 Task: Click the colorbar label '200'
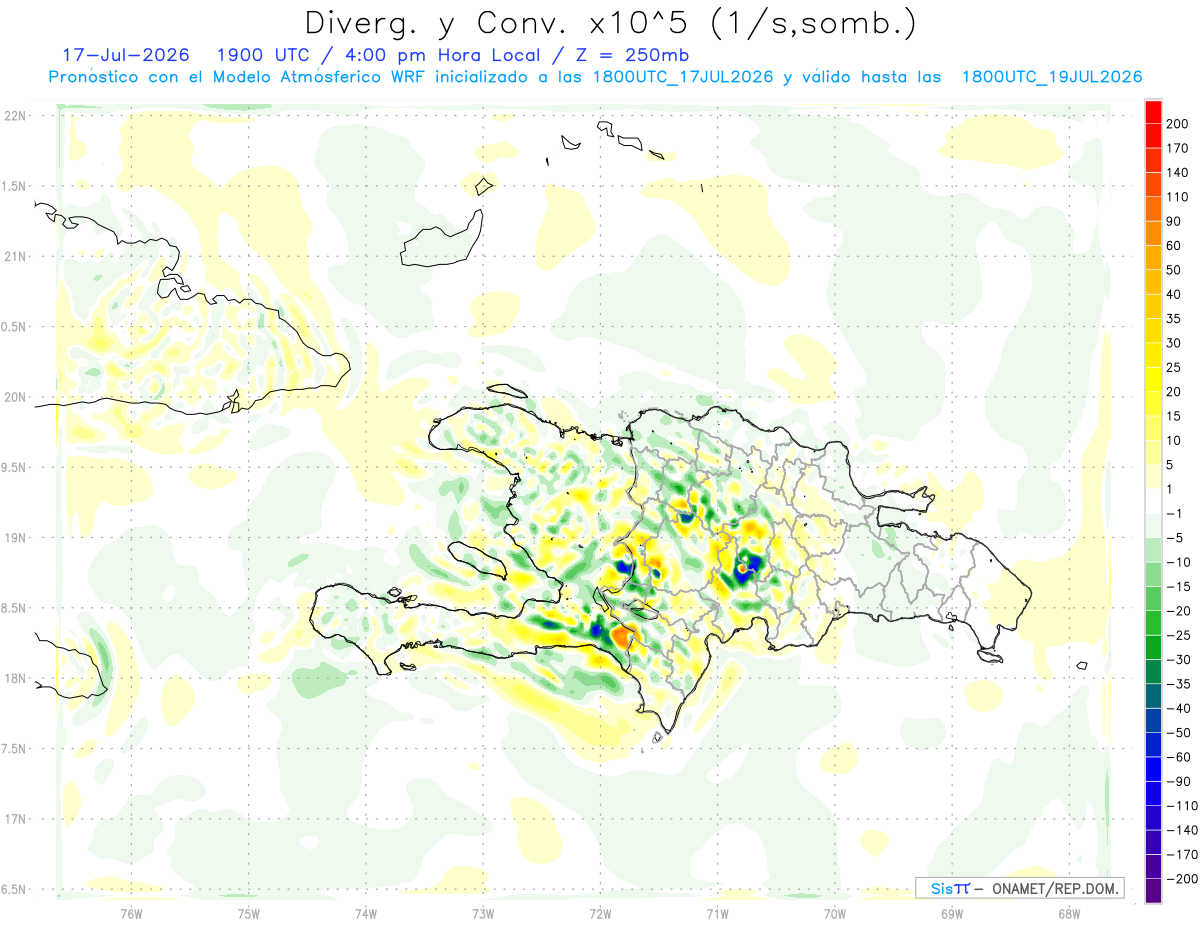(x=1177, y=124)
